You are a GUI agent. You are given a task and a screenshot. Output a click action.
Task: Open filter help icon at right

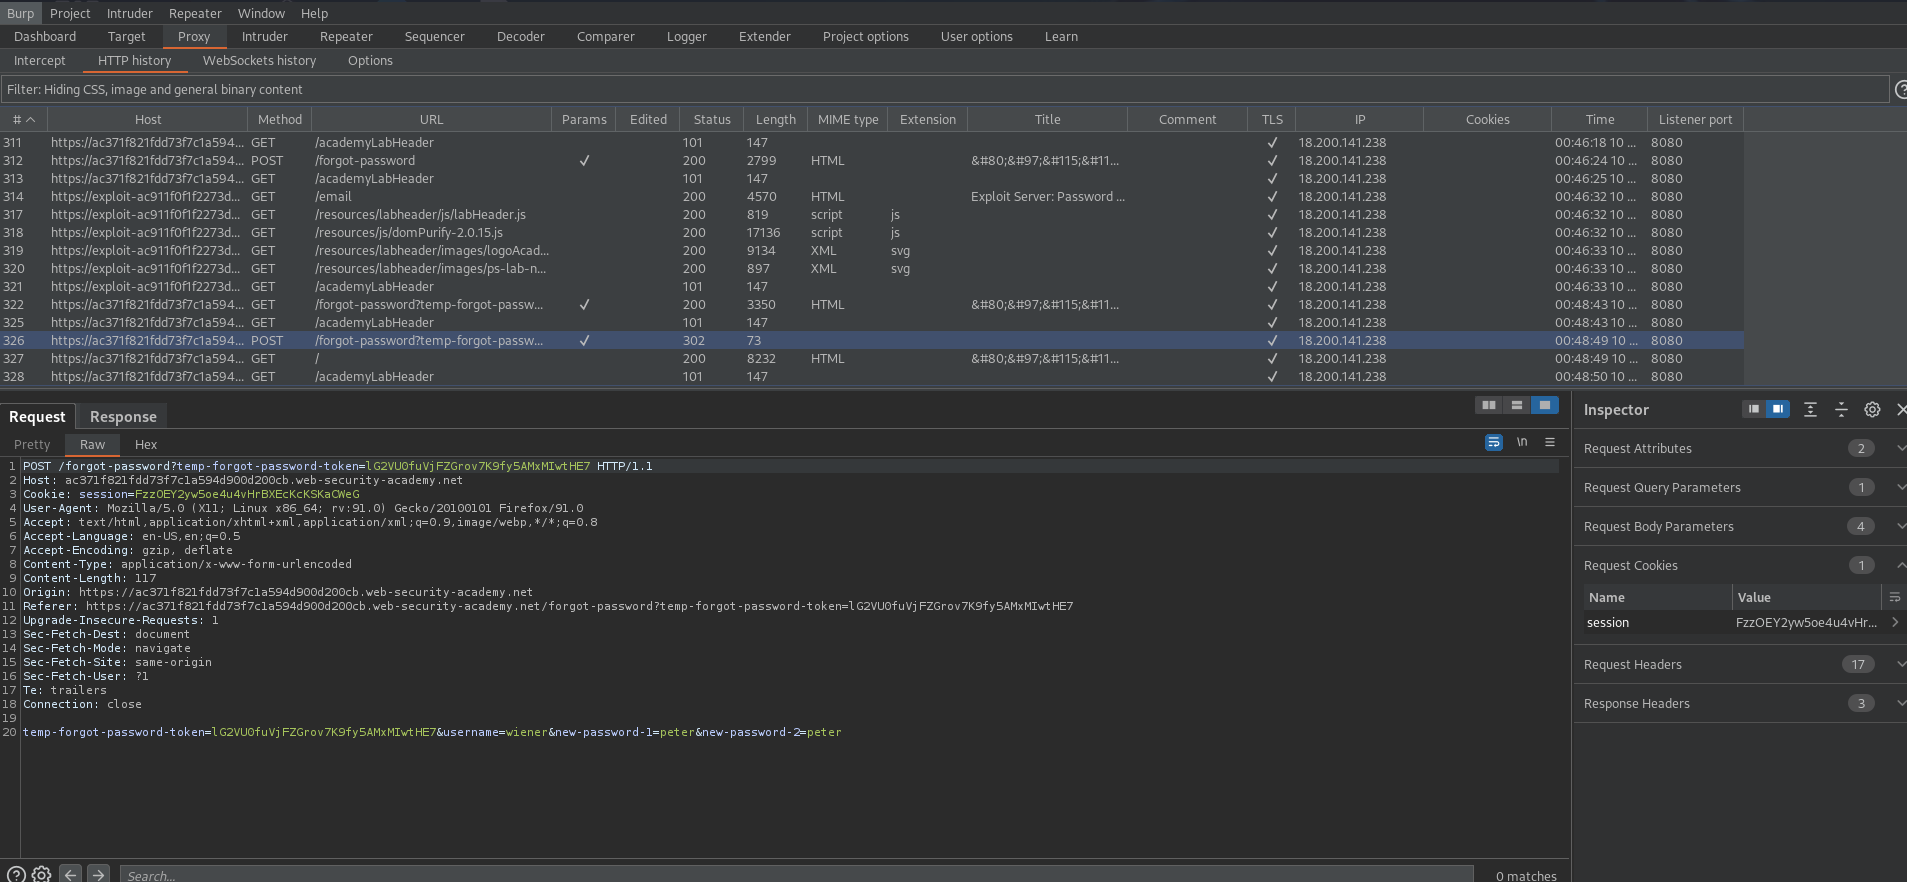click(x=1901, y=90)
